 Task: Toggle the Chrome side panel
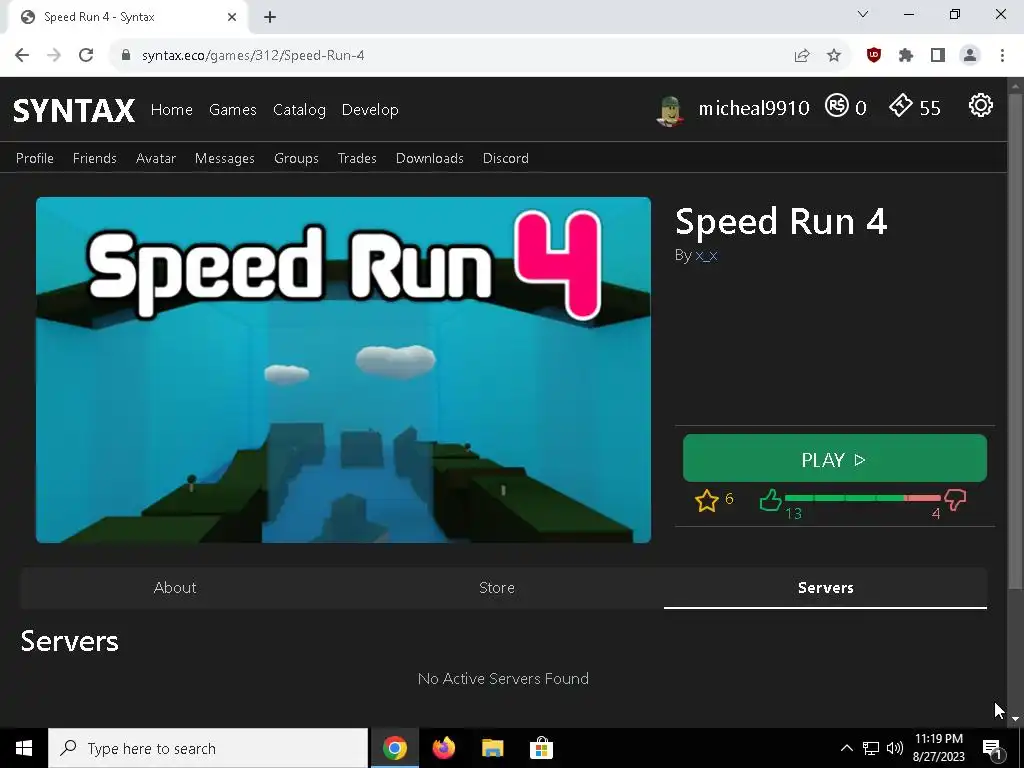(938, 56)
